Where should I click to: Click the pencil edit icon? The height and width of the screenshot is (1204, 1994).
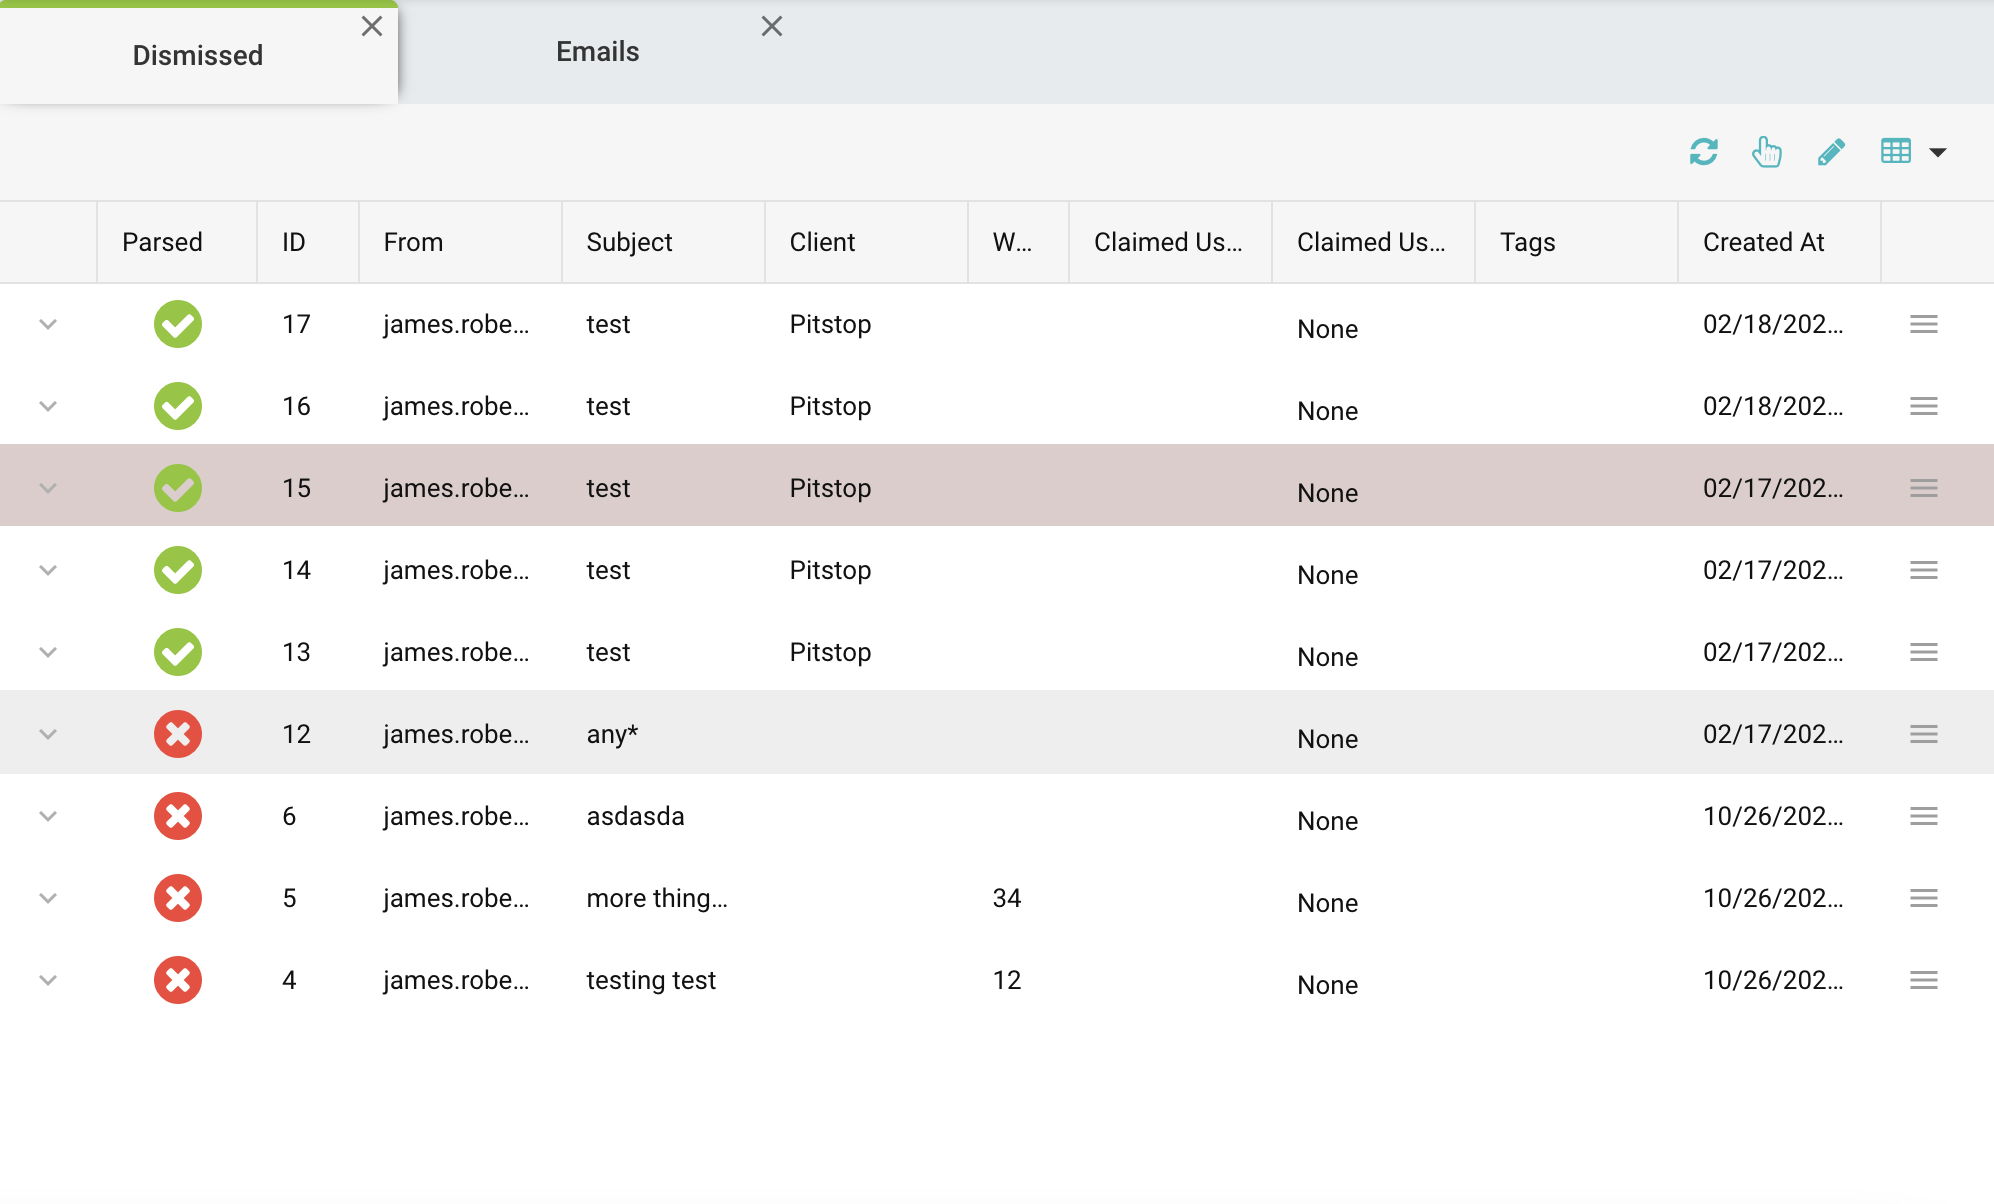(1831, 152)
